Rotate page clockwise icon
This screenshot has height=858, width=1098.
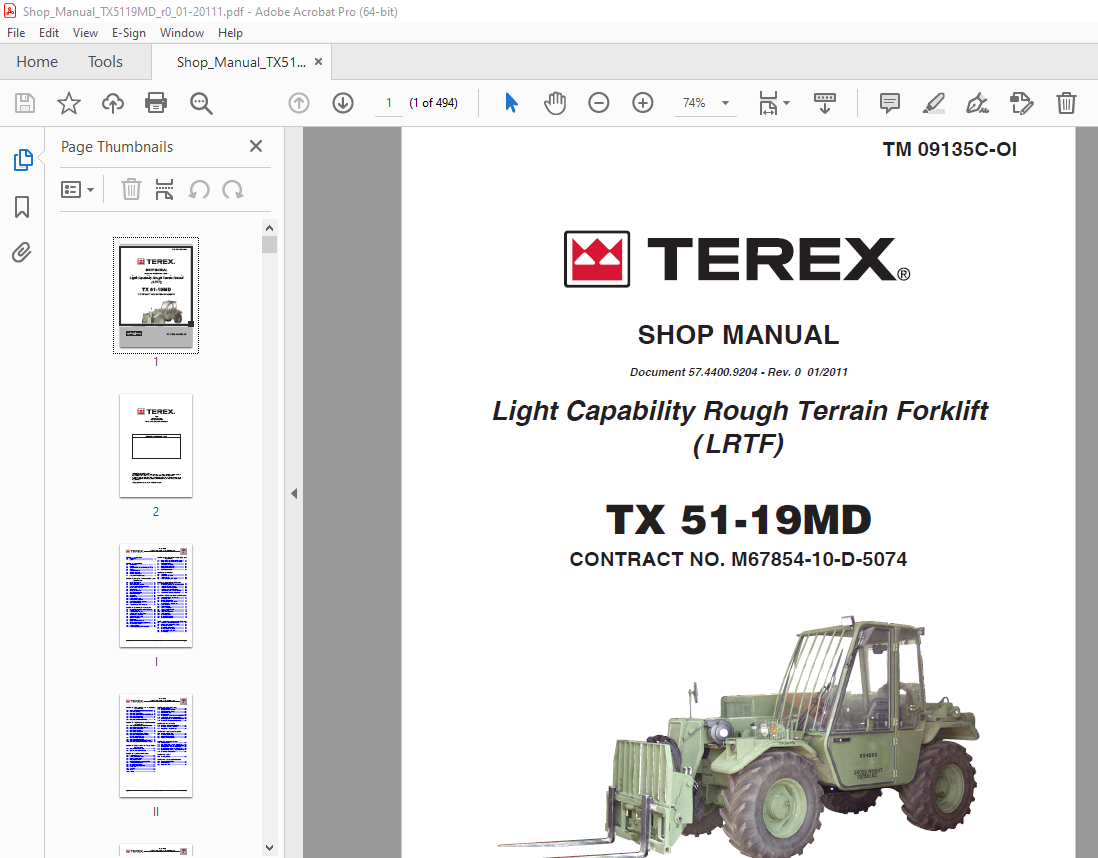click(x=232, y=189)
